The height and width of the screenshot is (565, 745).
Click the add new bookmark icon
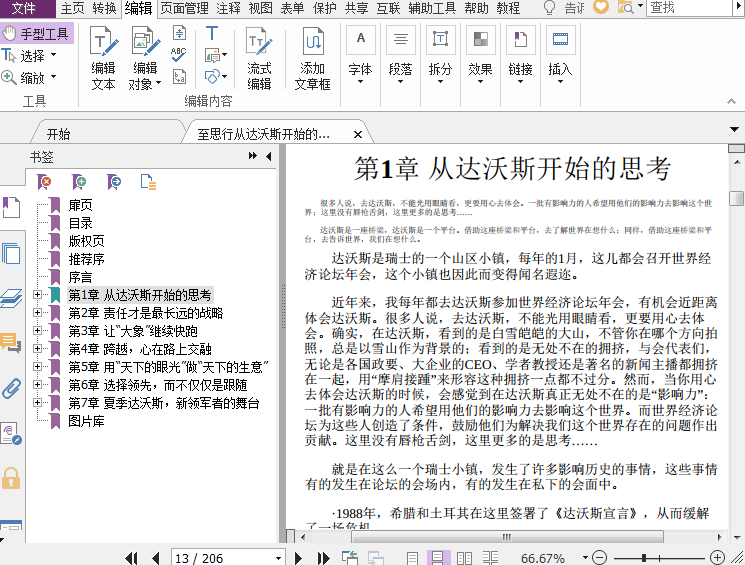point(79,181)
